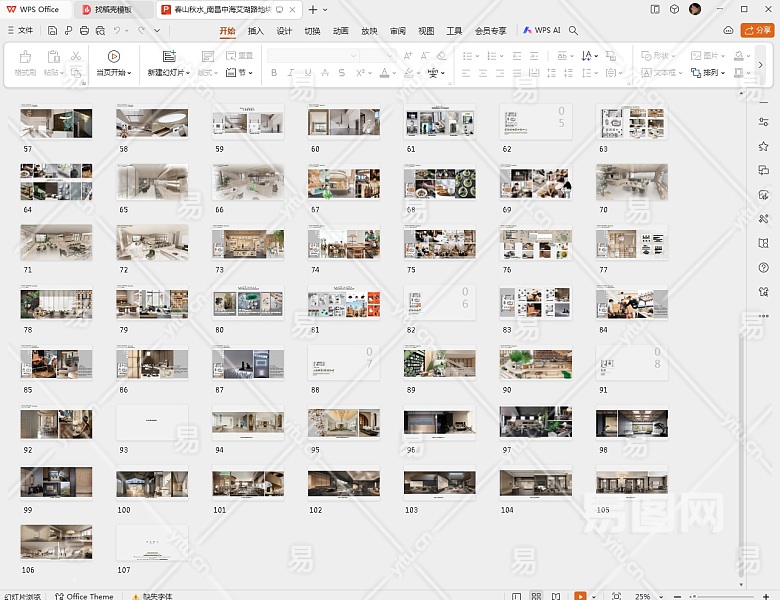Switch to reading view in status bar

pos(556,595)
